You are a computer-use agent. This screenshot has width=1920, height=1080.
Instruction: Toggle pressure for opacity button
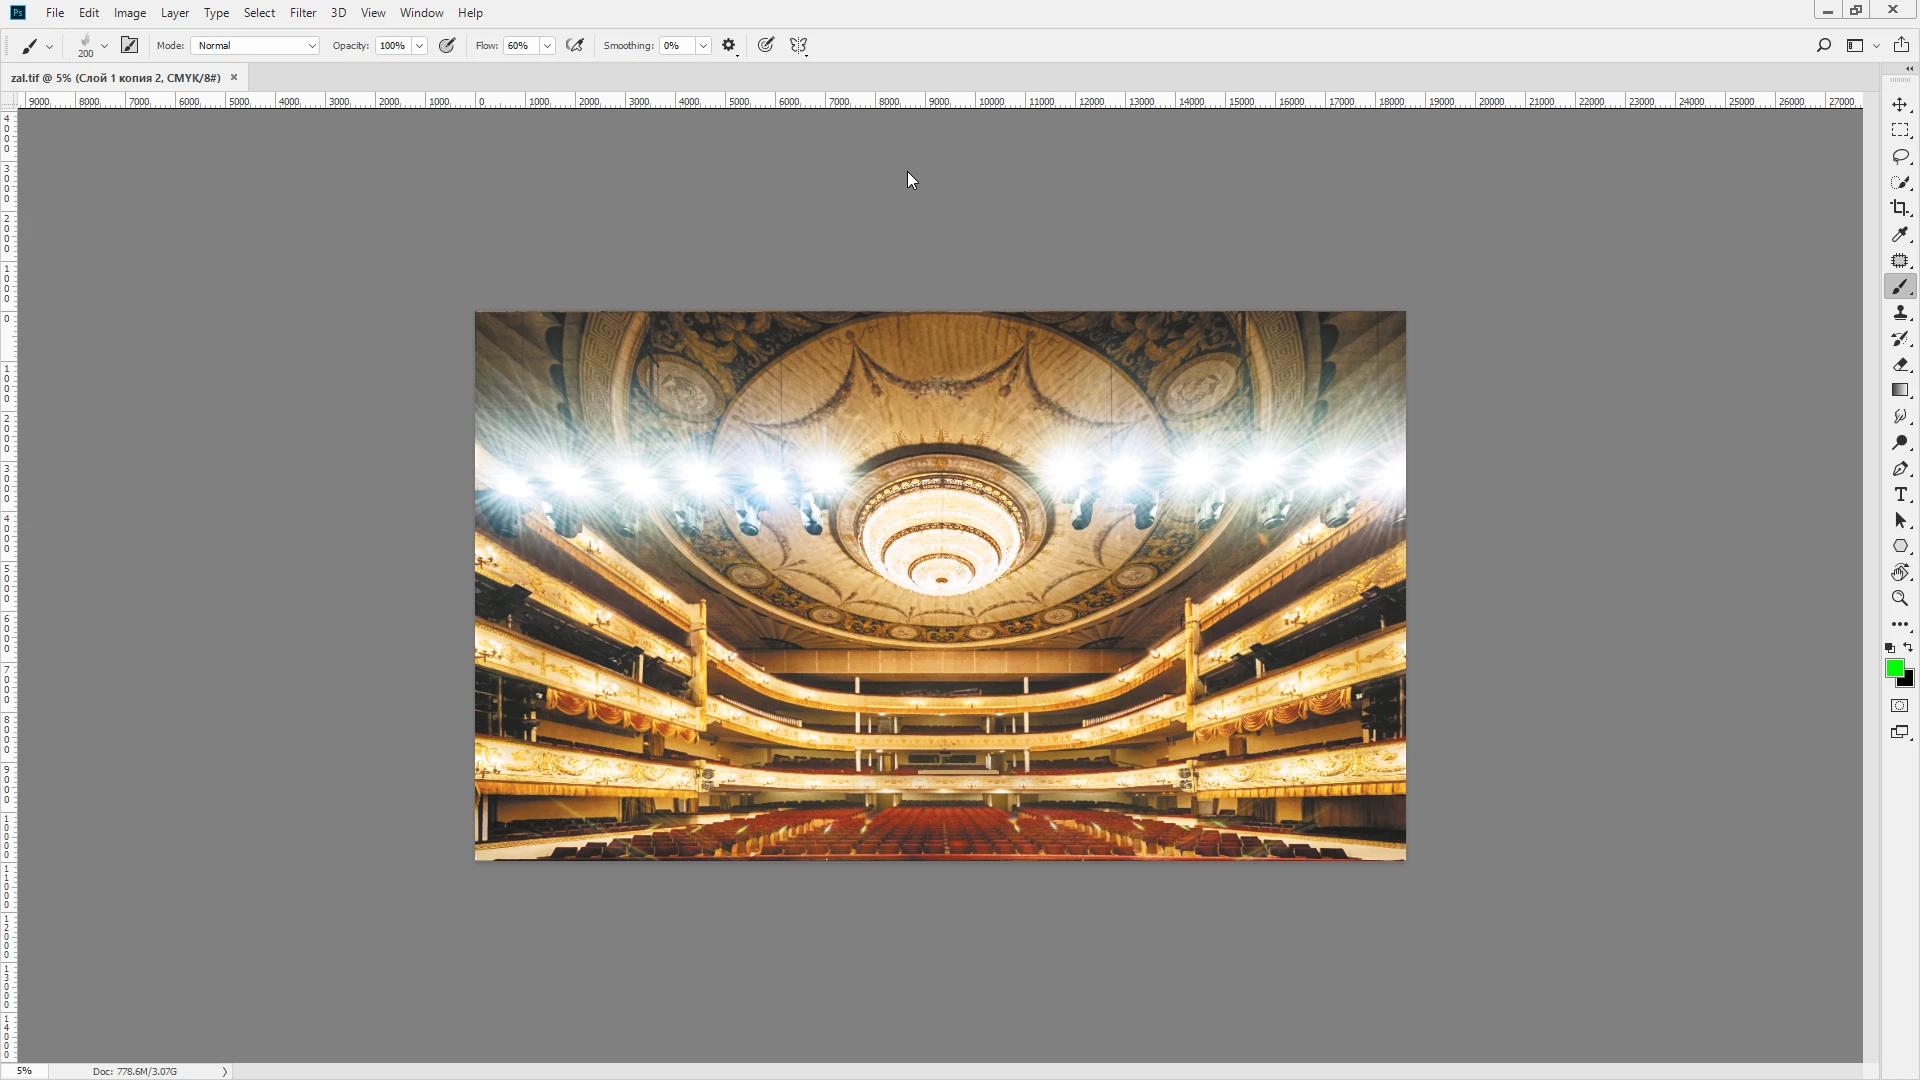(x=447, y=45)
